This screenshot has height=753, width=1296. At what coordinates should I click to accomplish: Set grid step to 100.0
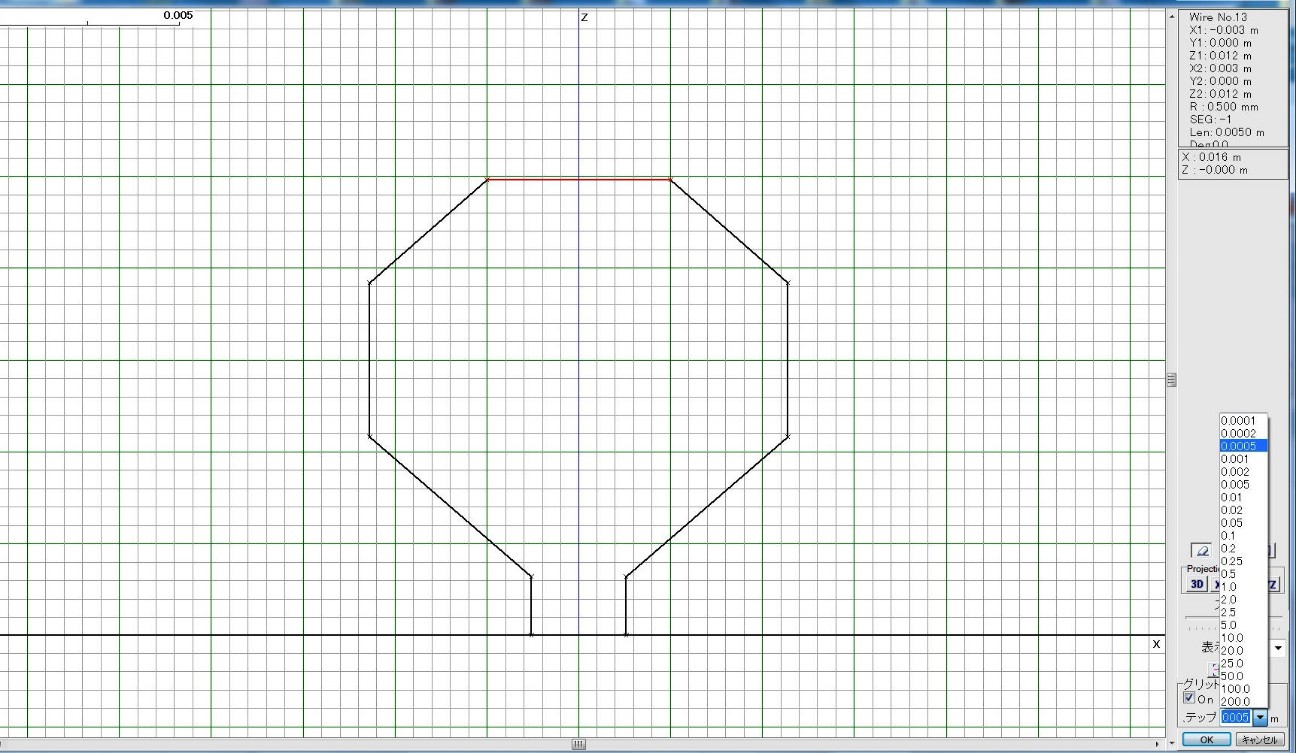pos(1244,689)
